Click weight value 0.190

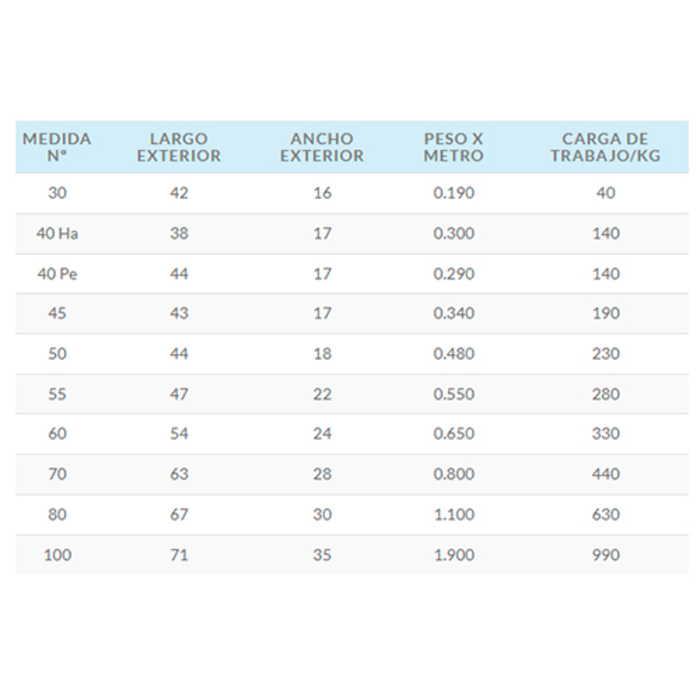click(454, 193)
